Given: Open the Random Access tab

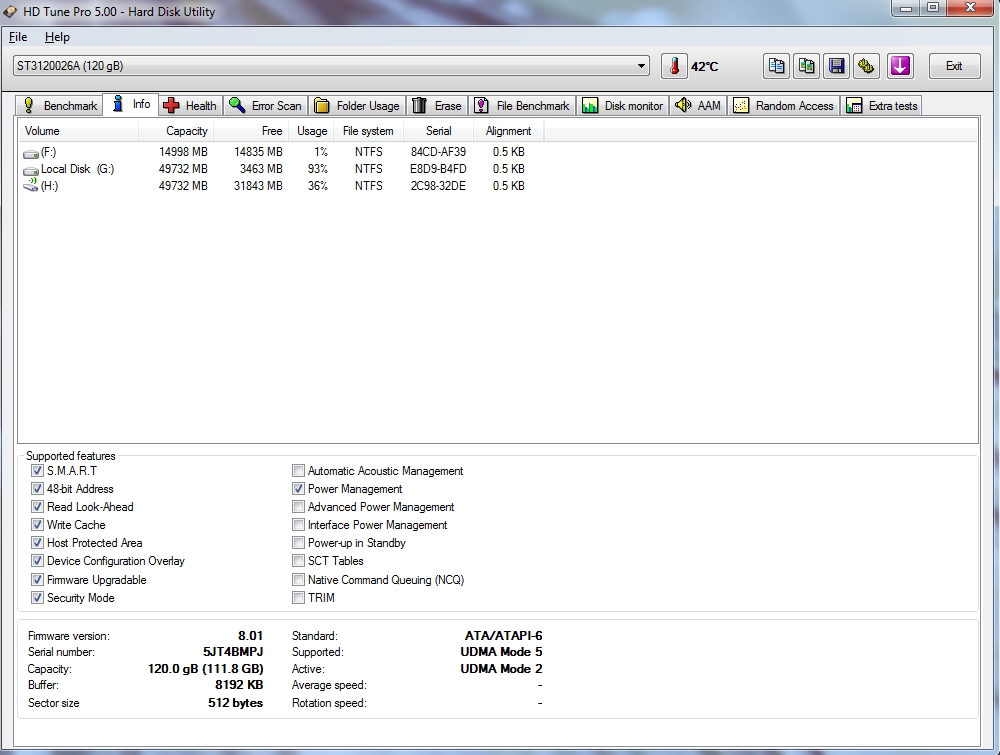Looking at the screenshot, I should coord(783,105).
